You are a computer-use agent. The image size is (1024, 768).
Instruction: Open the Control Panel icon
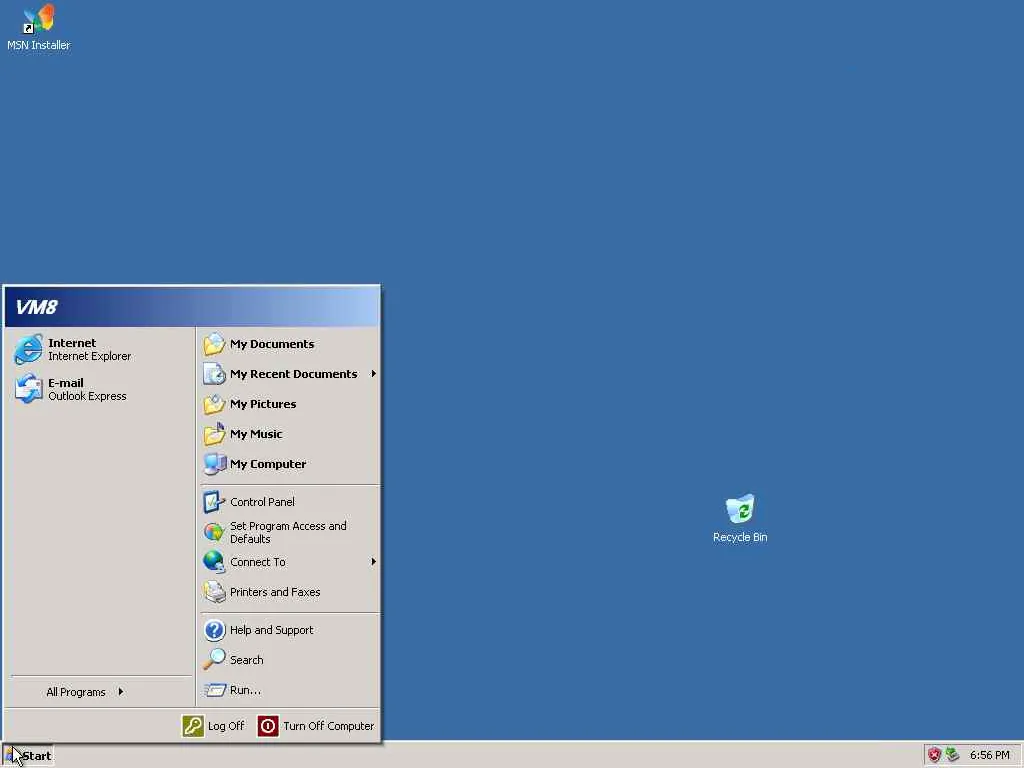tap(214, 502)
